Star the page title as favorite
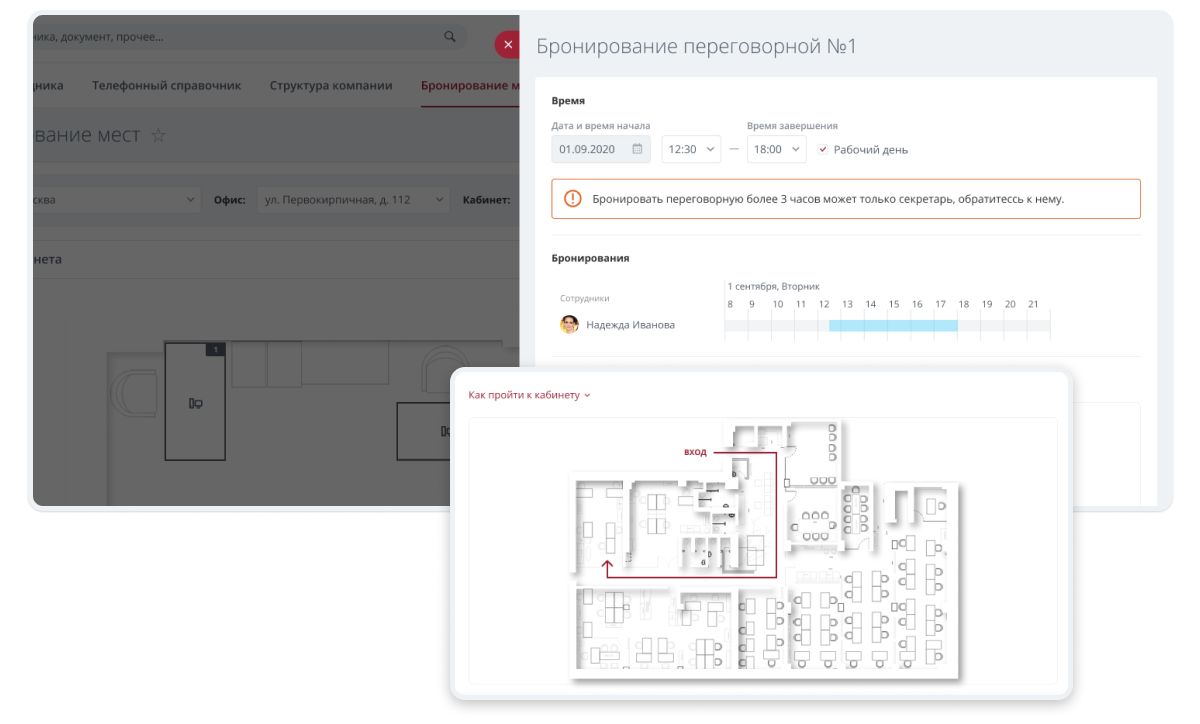 pos(158,135)
